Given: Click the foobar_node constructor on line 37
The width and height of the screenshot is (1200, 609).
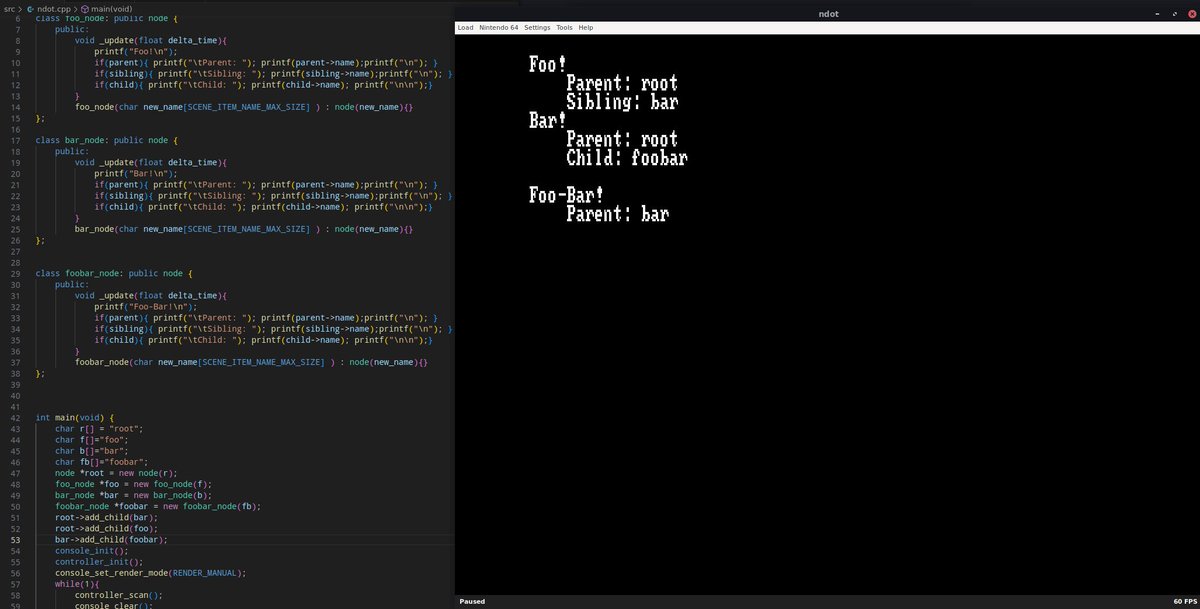Looking at the screenshot, I should click(x=250, y=362).
